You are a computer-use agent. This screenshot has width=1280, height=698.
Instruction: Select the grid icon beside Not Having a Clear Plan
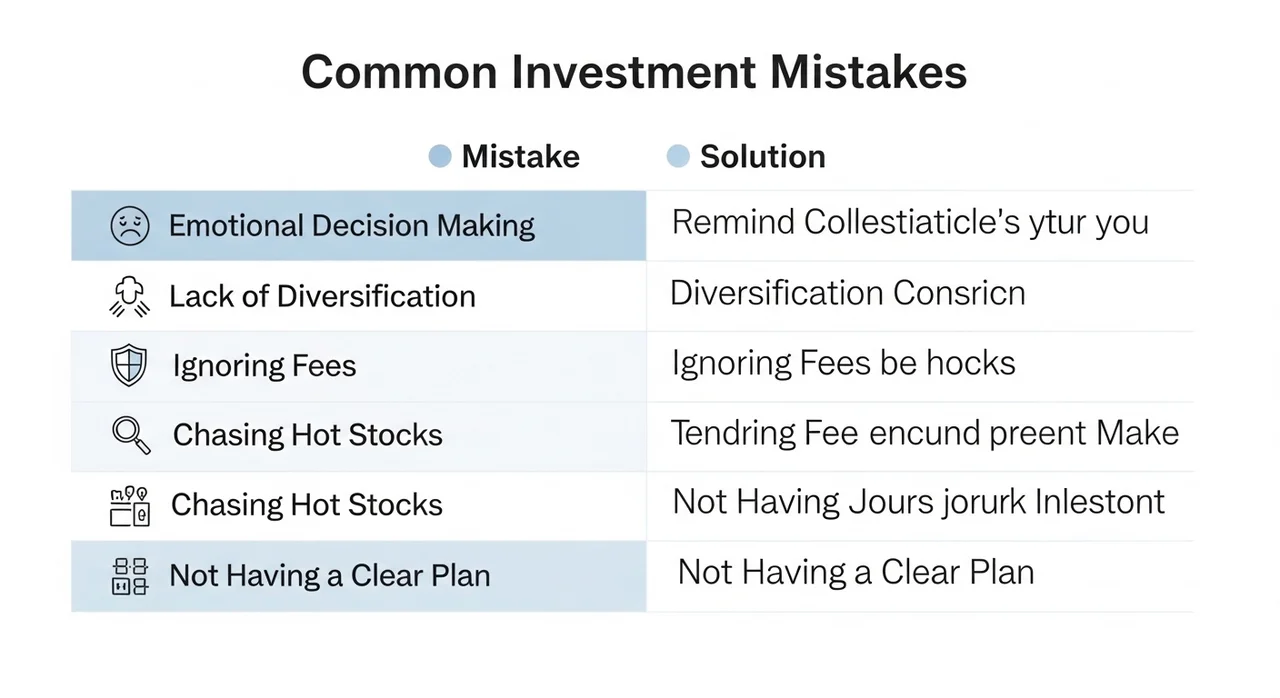pos(129,576)
